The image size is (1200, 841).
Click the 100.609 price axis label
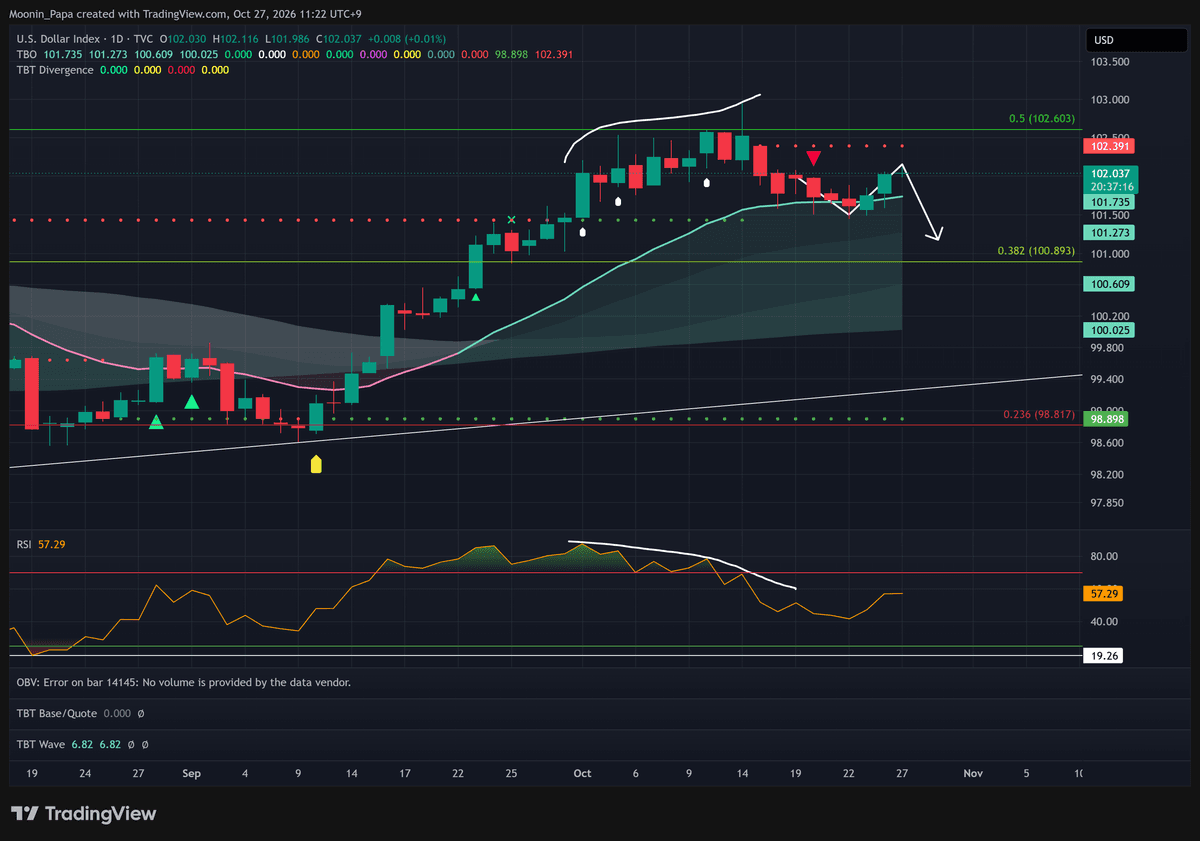[x=1111, y=285]
